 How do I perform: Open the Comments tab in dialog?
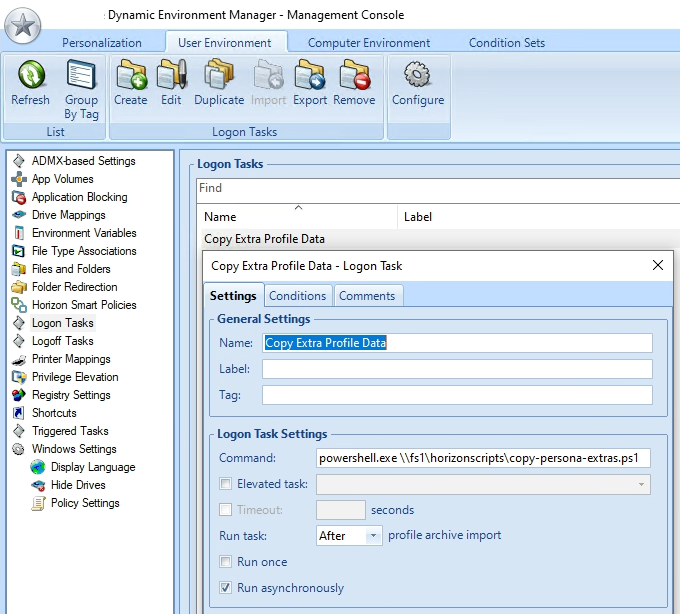pyautogui.click(x=367, y=296)
